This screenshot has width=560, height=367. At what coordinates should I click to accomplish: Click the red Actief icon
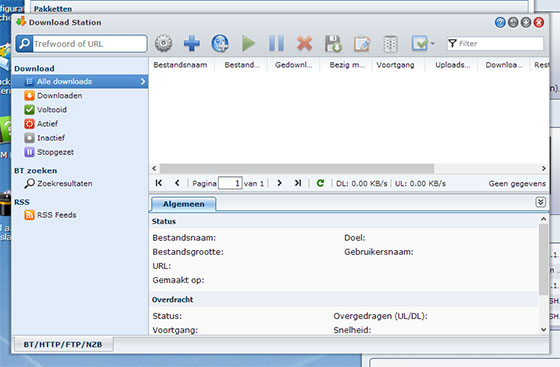click(29, 124)
